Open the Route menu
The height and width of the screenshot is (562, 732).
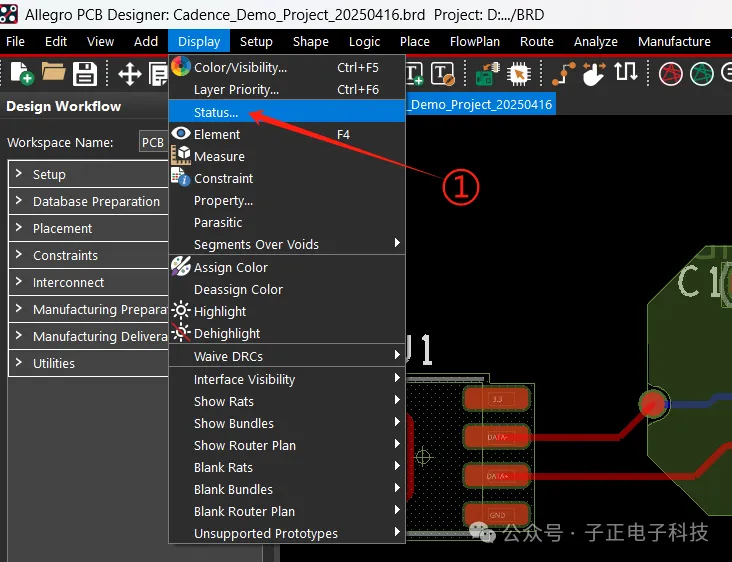[537, 42]
